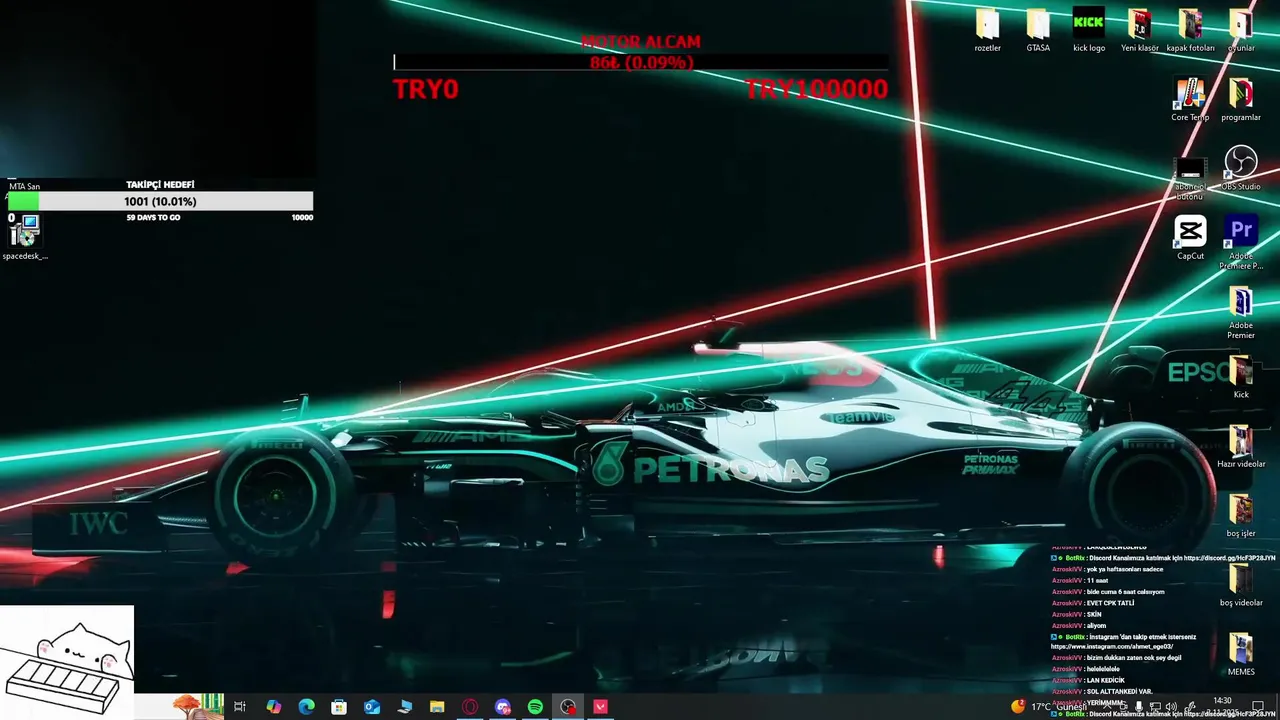Open File Explorer in the taskbar

point(437,706)
